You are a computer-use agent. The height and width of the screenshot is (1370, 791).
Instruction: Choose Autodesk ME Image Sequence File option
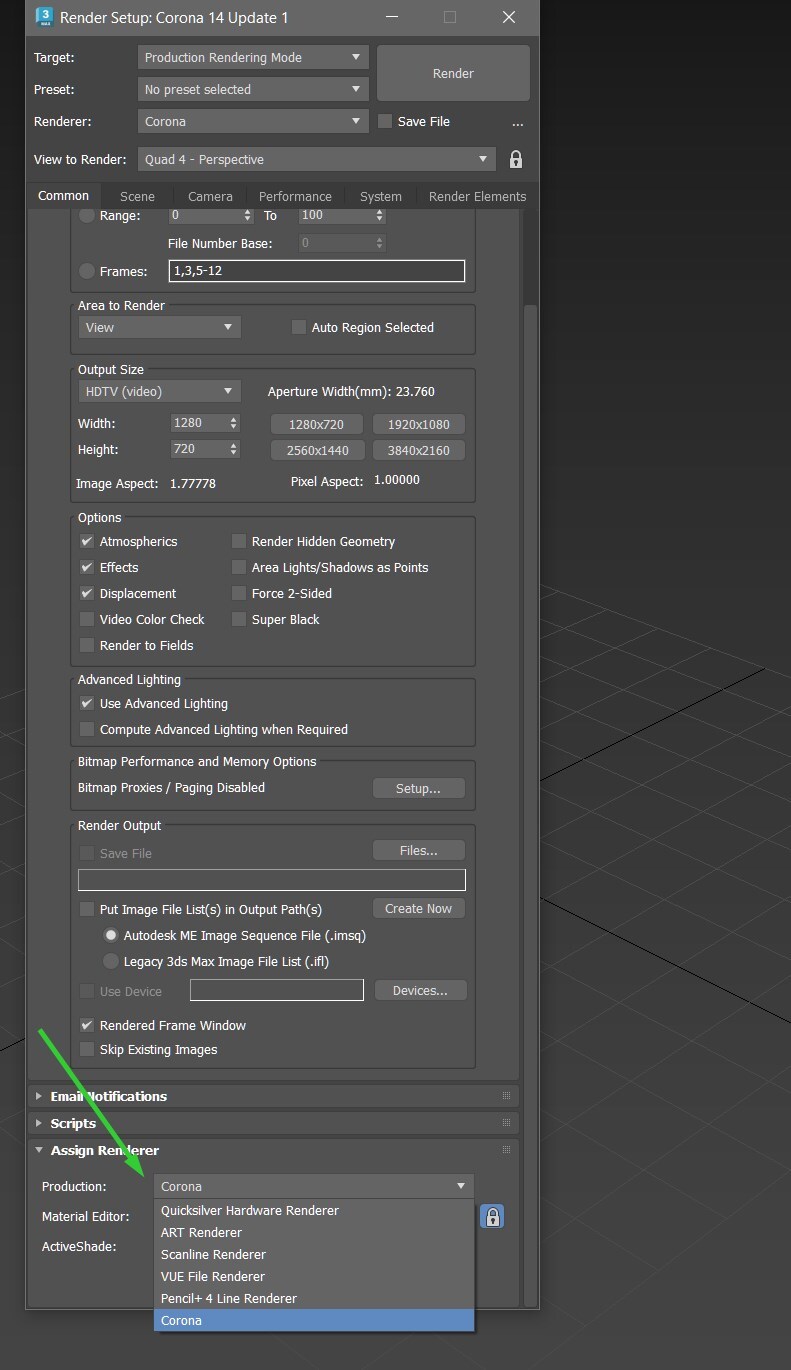(x=111, y=936)
